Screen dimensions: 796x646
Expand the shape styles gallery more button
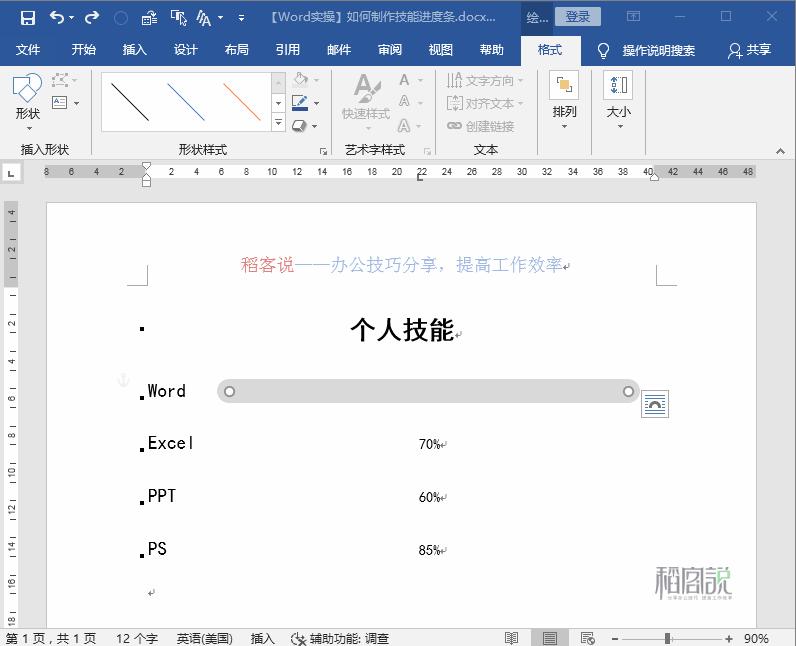pos(279,123)
